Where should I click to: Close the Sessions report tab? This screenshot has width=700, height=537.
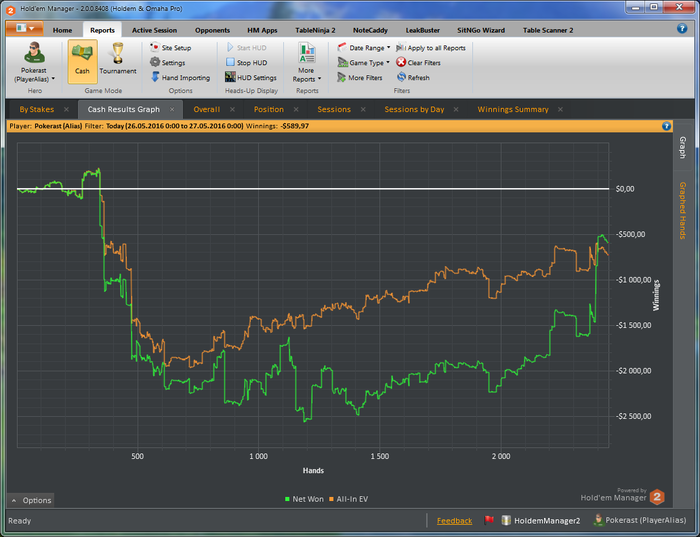pyautogui.click(x=363, y=109)
